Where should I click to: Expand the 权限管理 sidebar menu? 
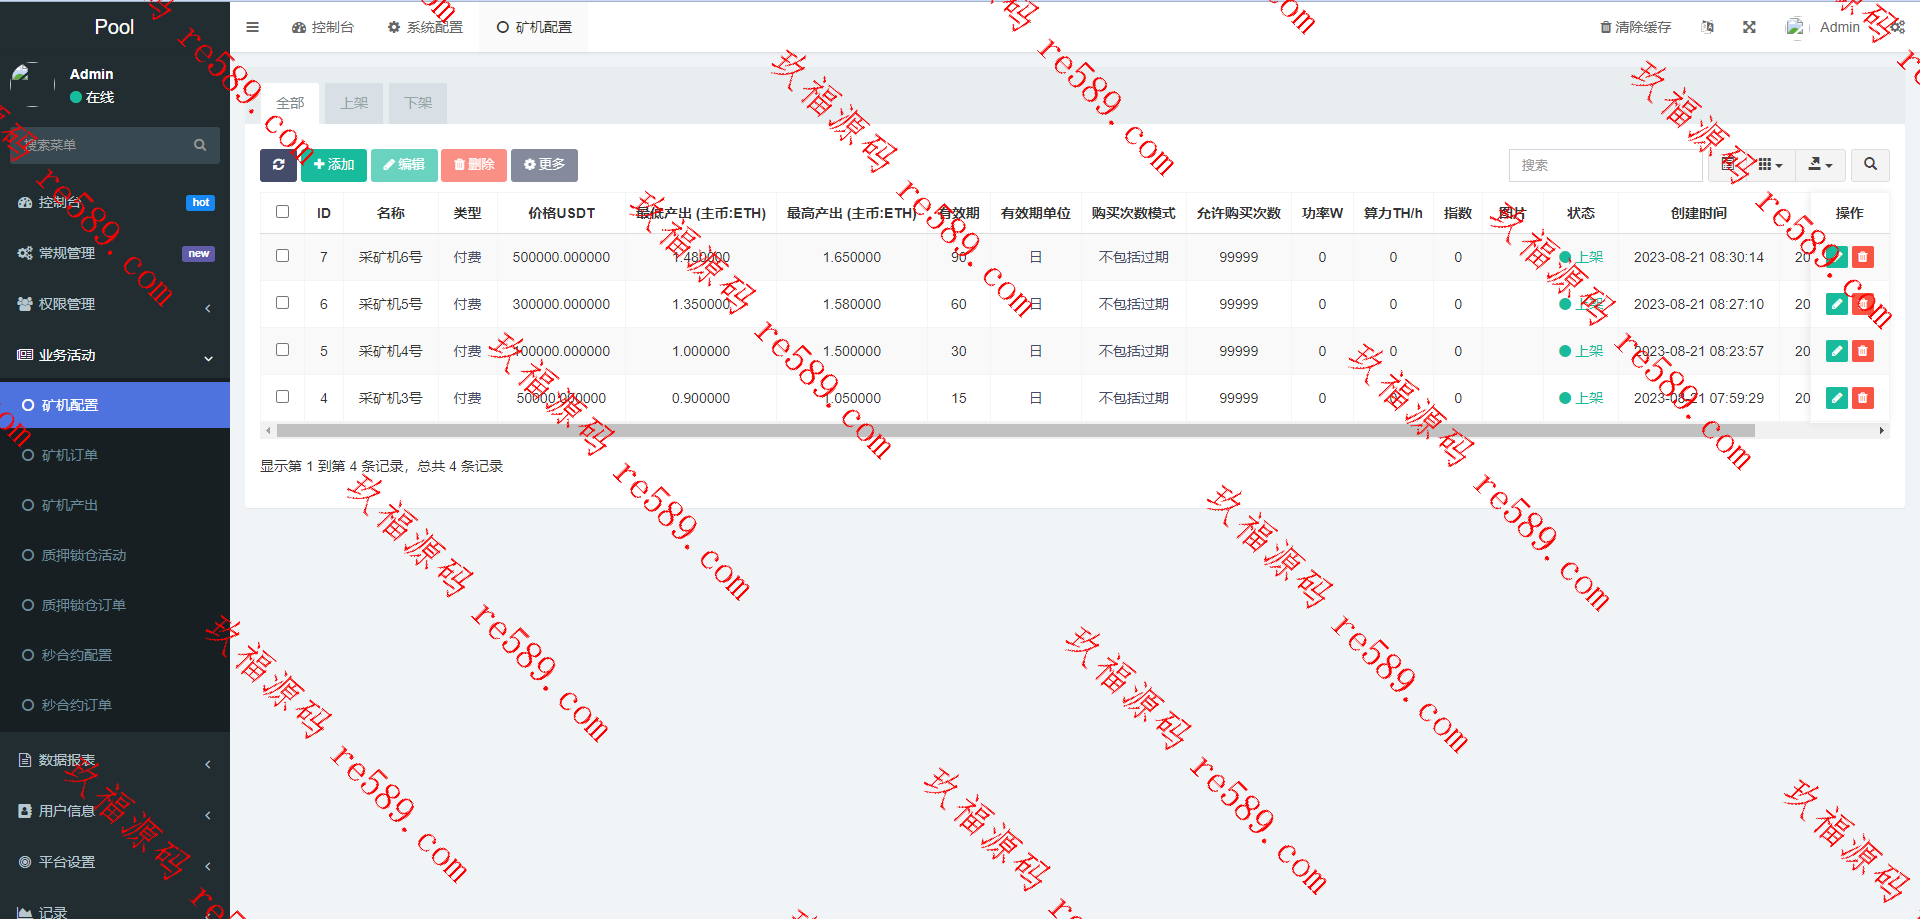click(x=115, y=304)
